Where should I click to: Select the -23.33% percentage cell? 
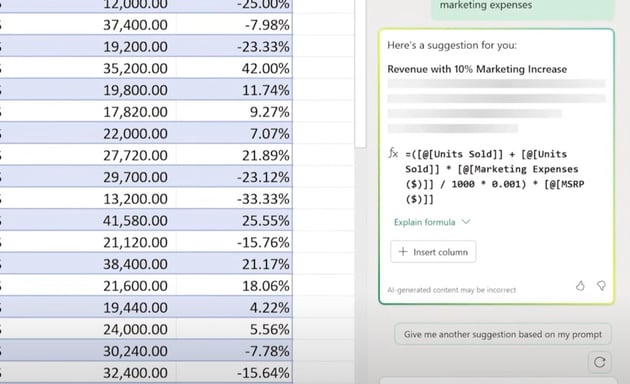tap(234, 46)
